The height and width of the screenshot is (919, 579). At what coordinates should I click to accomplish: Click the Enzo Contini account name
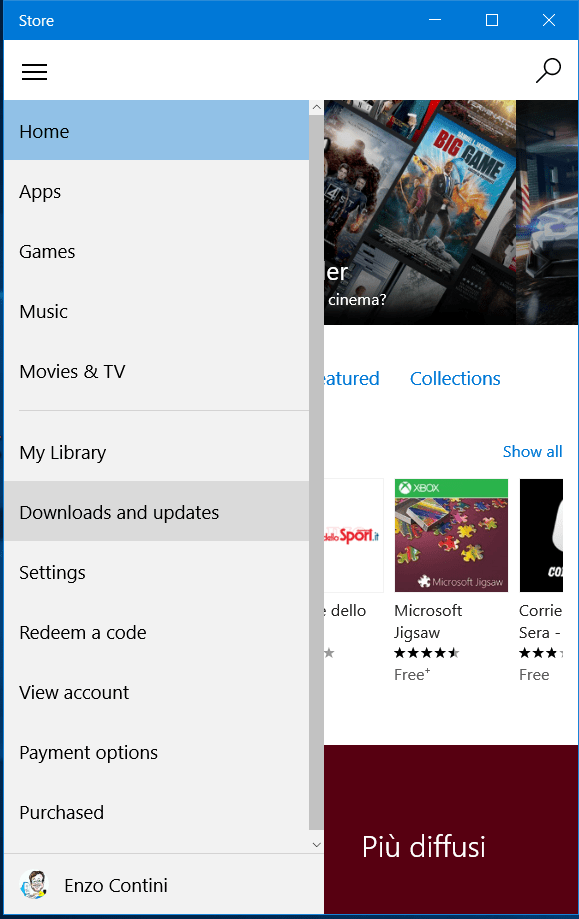tap(116, 885)
